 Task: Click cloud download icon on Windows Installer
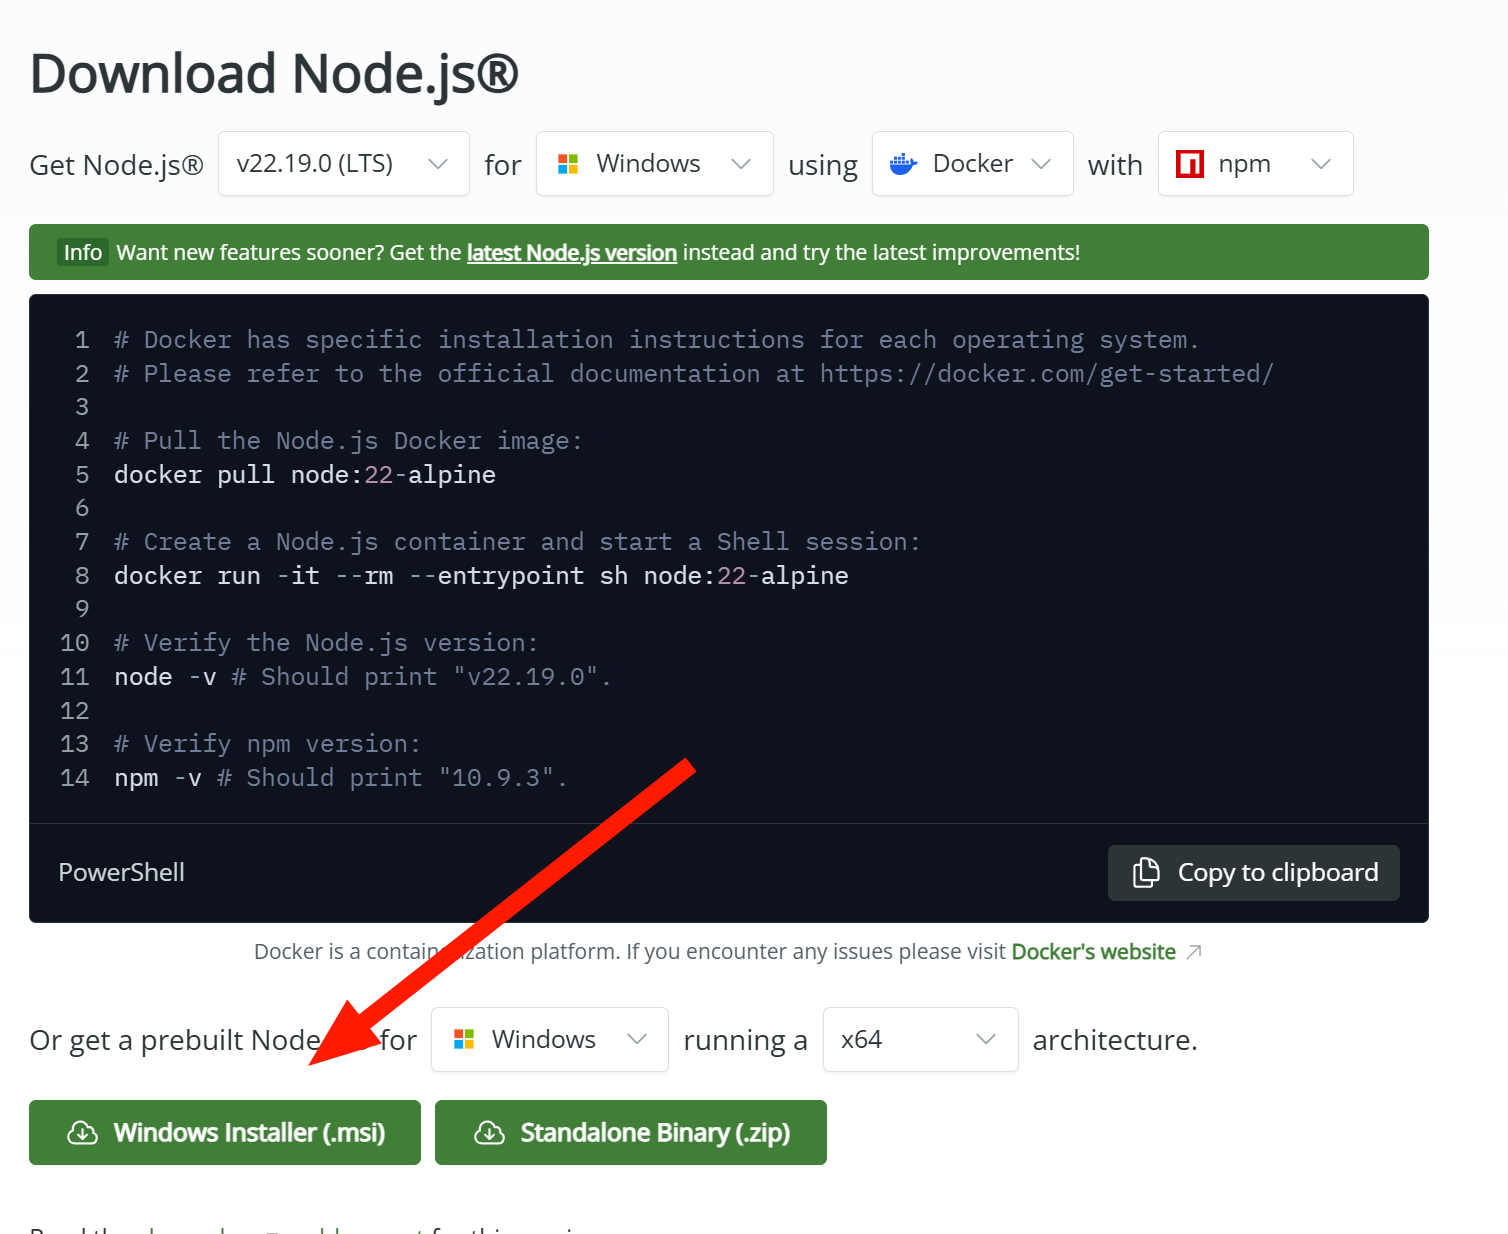[82, 1133]
